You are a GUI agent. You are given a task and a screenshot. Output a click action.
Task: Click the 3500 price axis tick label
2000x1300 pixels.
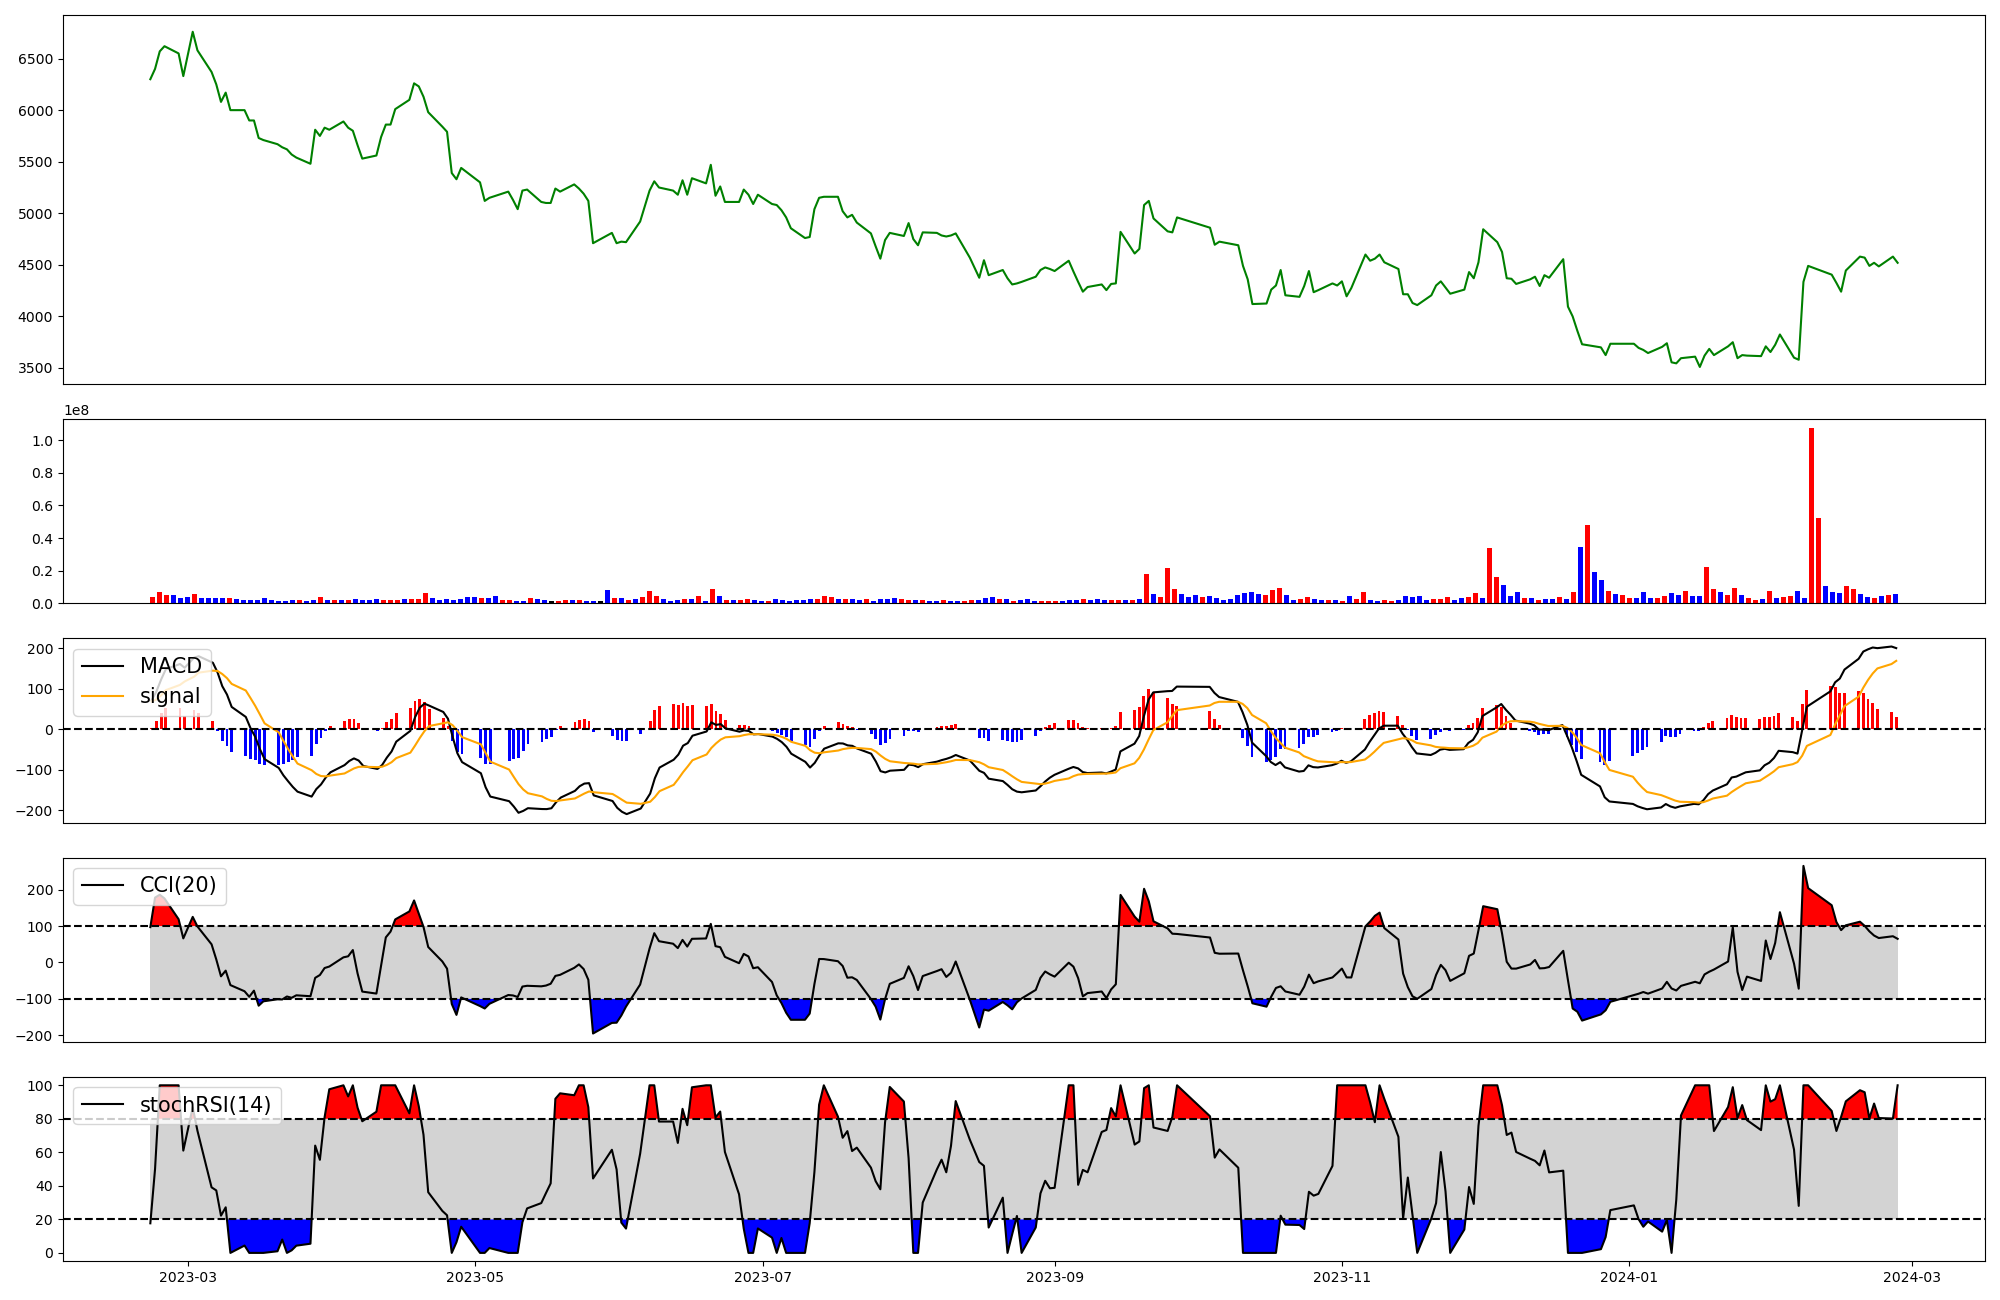35,369
